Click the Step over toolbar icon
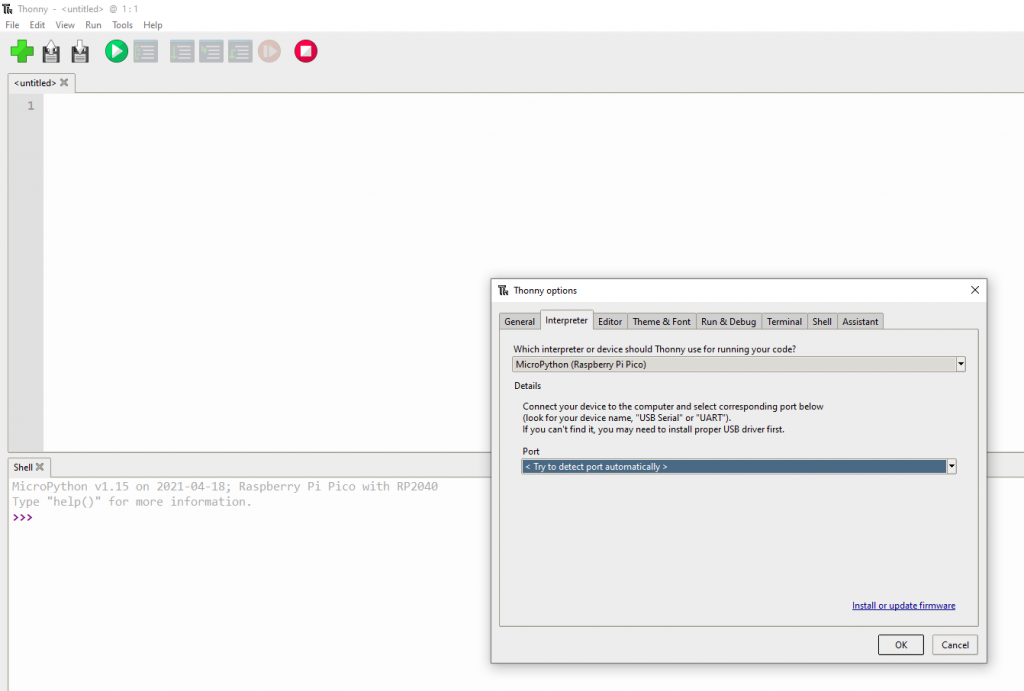Viewport: 1024px width, 691px height. click(182, 51)
